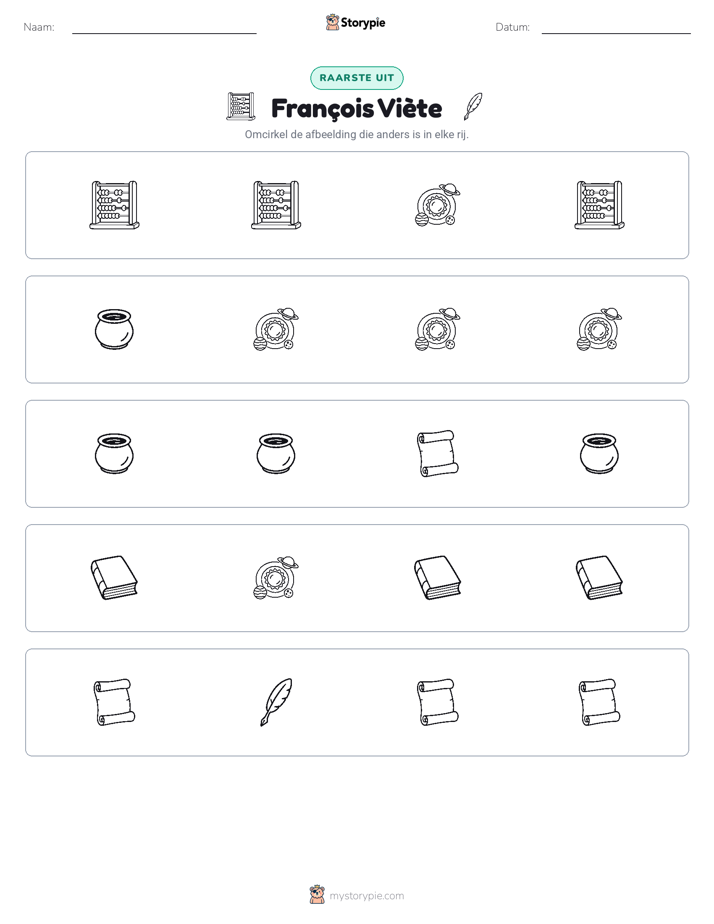Select the last pot in row three

599,454
